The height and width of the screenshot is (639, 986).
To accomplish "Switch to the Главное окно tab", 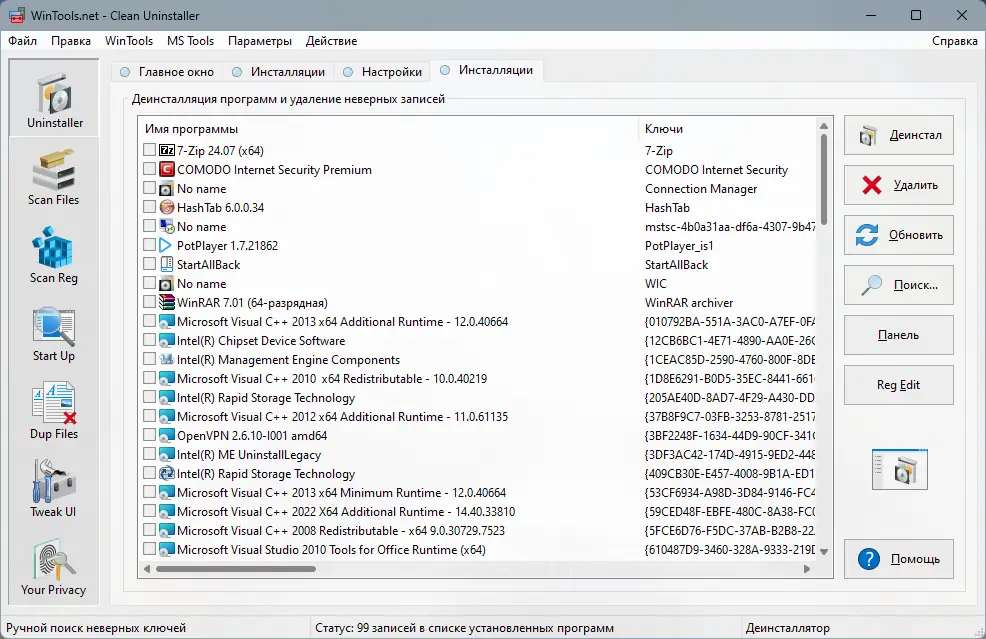I will coord(167,72).
